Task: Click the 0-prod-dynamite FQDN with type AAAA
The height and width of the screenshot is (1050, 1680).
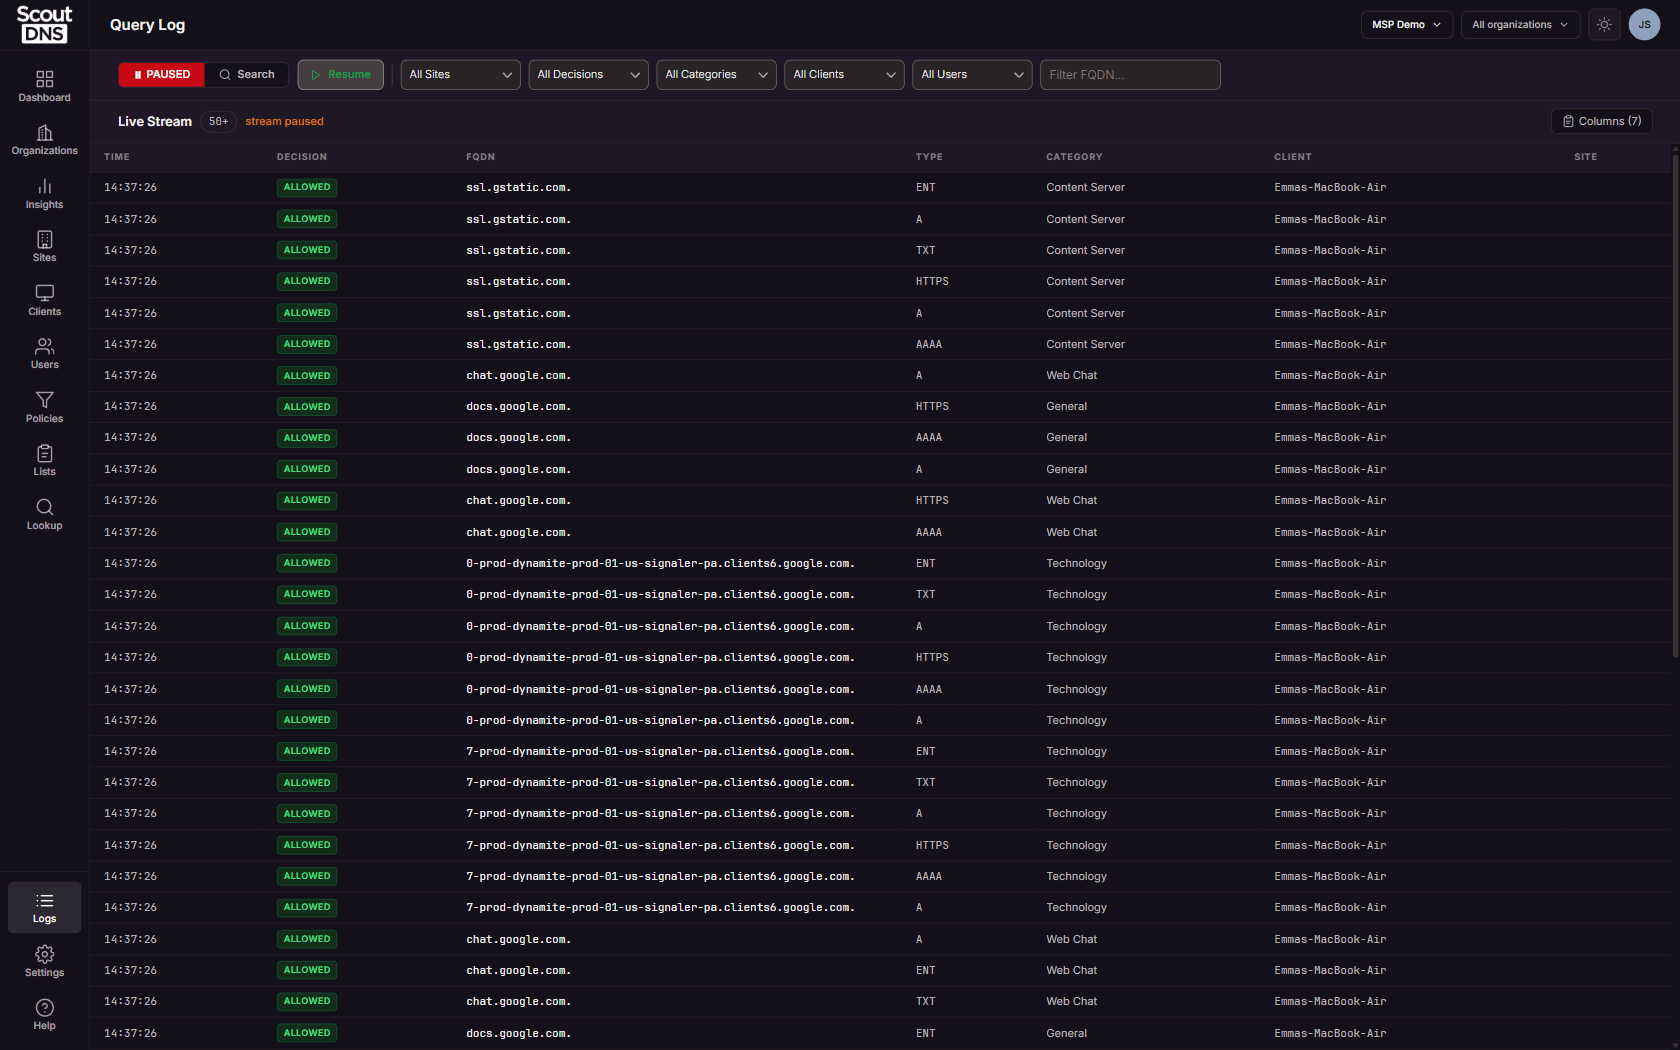Action: coord(660,690)
